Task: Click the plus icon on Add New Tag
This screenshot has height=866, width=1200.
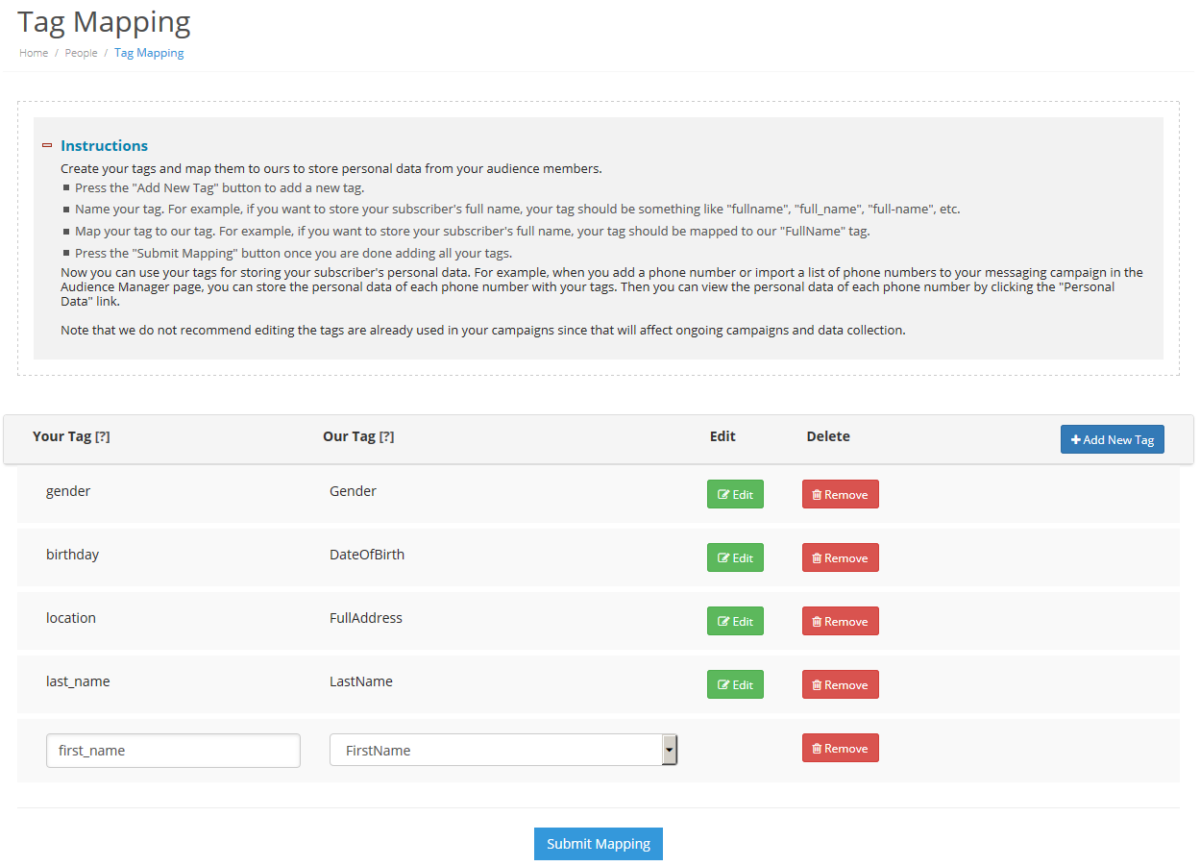Action: [1078, 439]
